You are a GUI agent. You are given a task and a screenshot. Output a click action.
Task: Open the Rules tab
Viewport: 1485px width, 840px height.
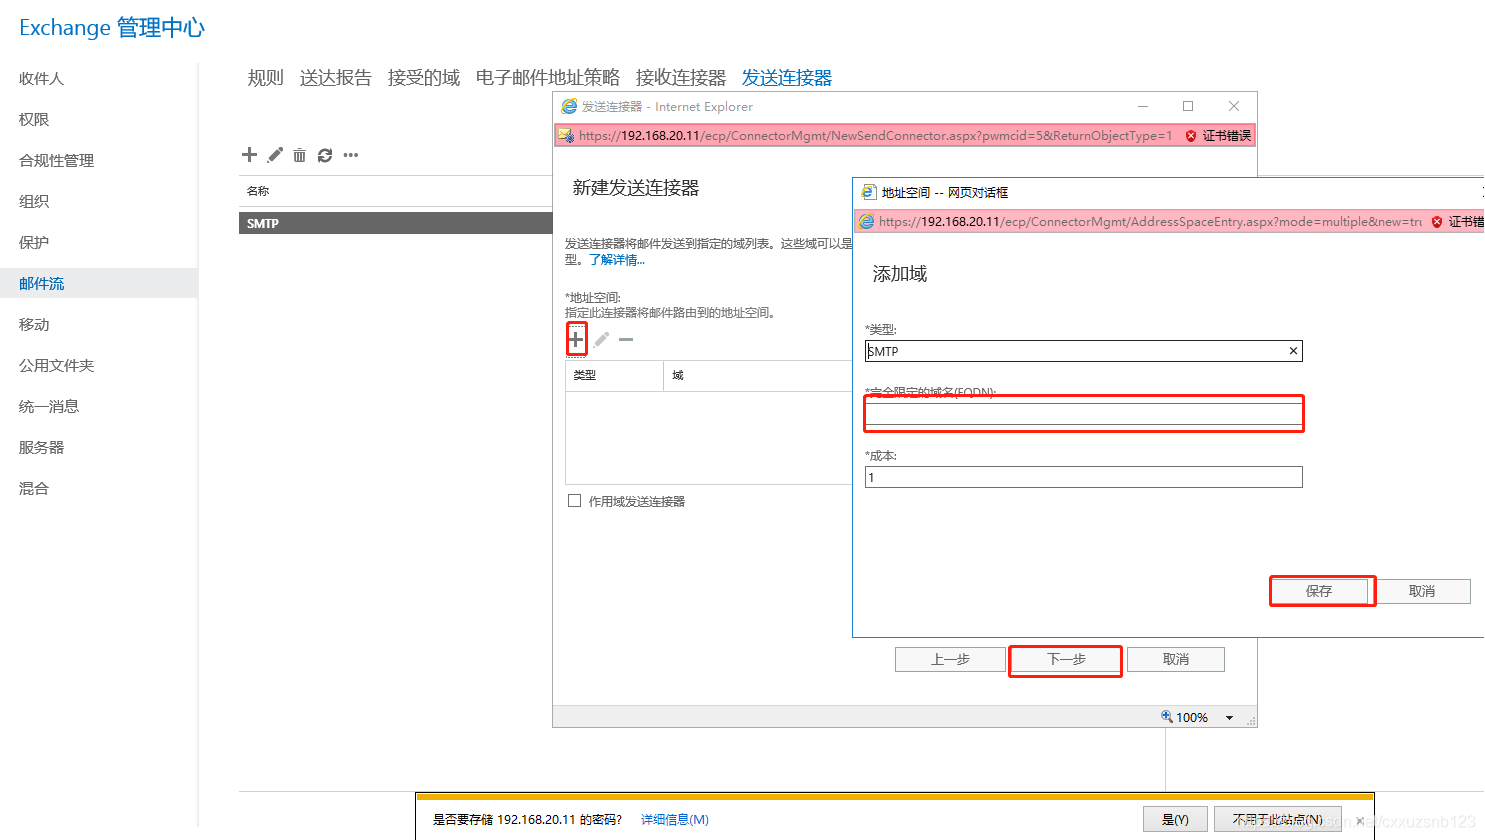266,78
